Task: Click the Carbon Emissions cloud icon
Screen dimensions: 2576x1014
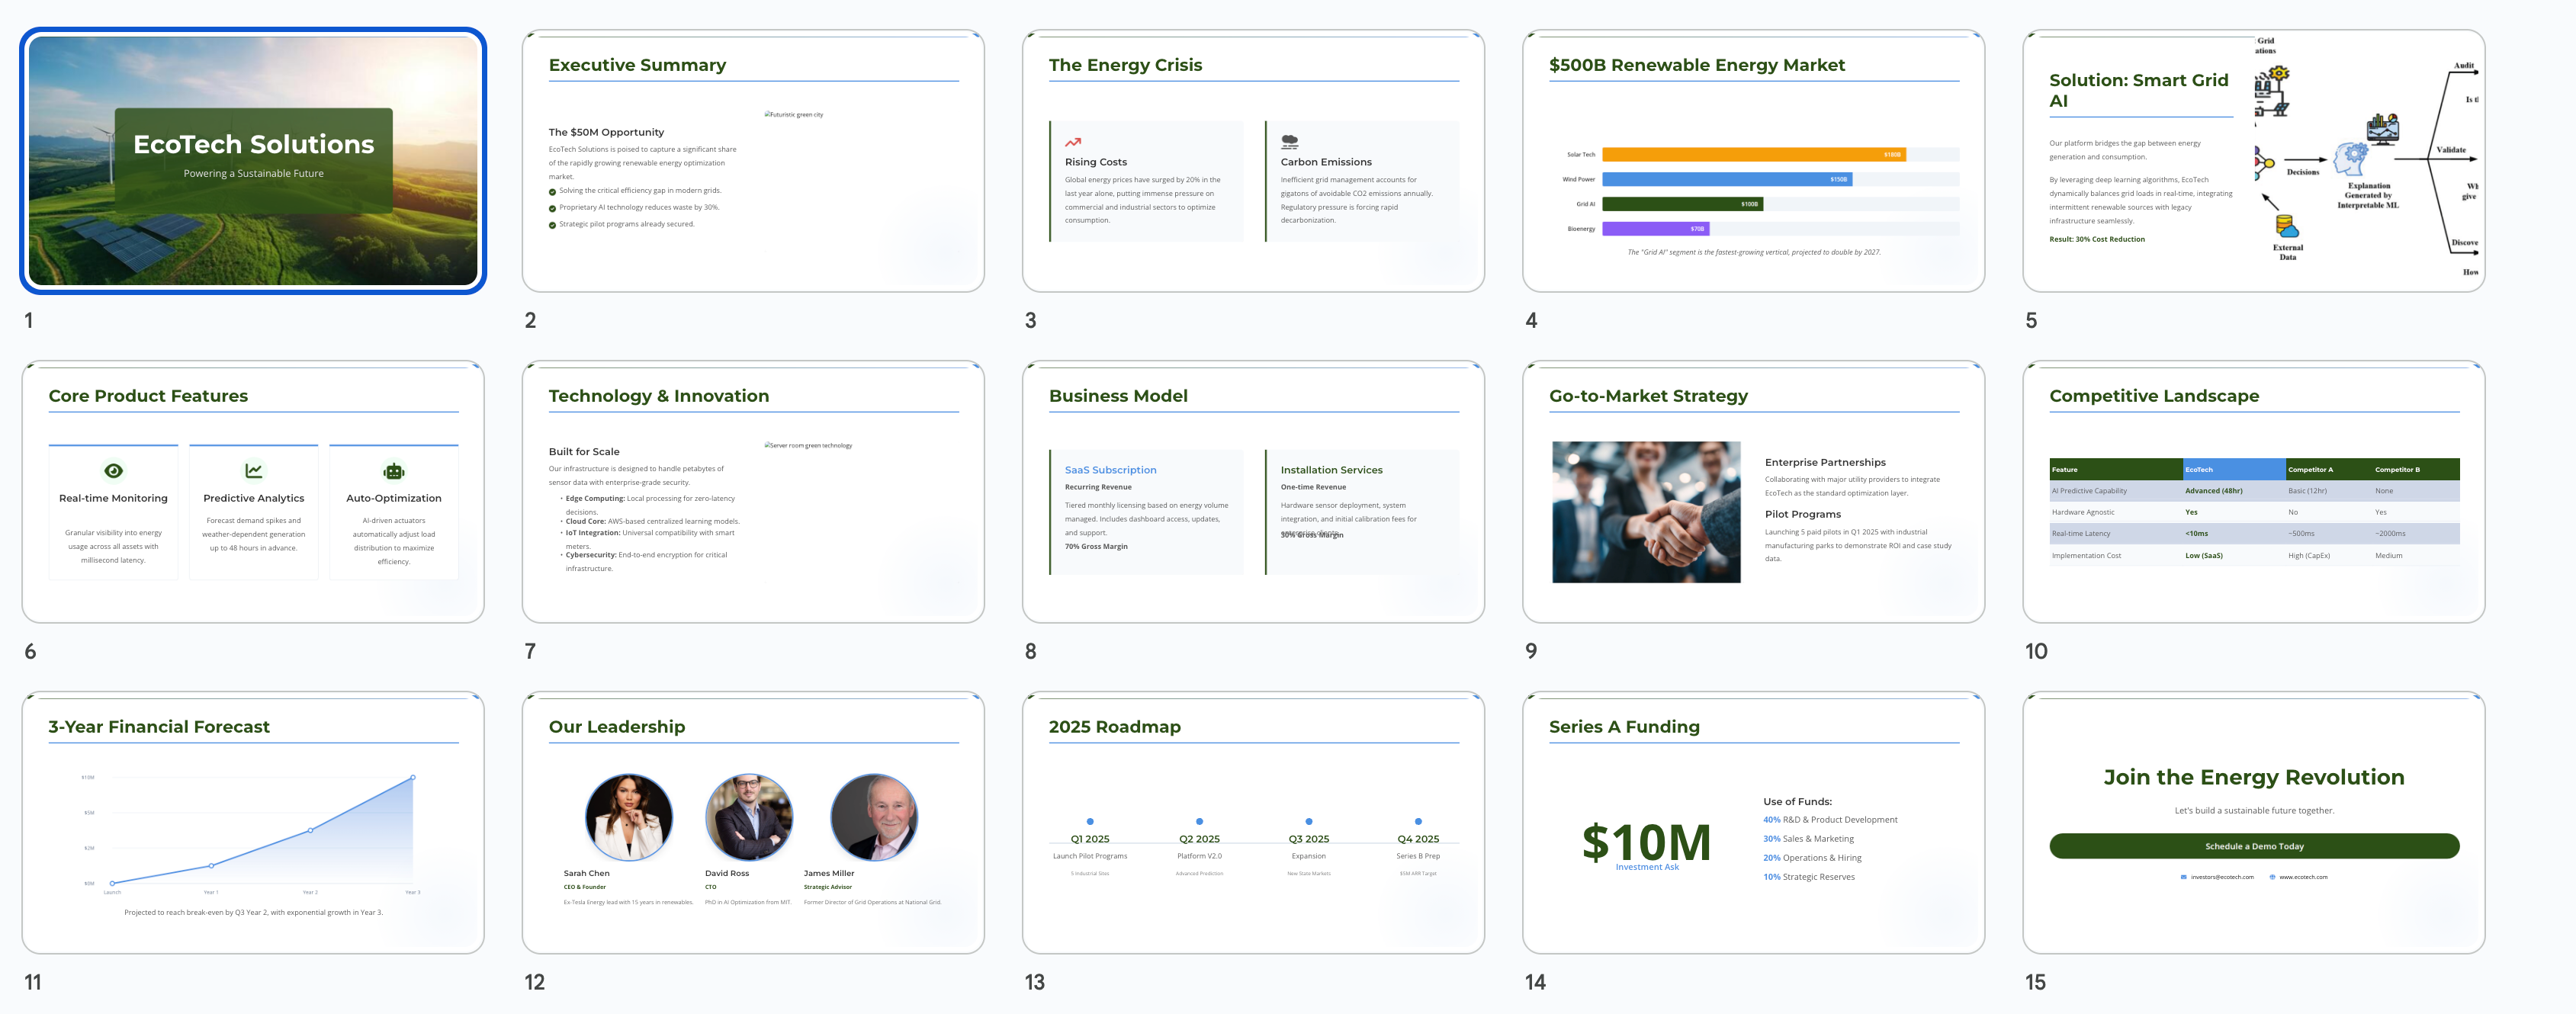Action: [x=1289, y=142]
